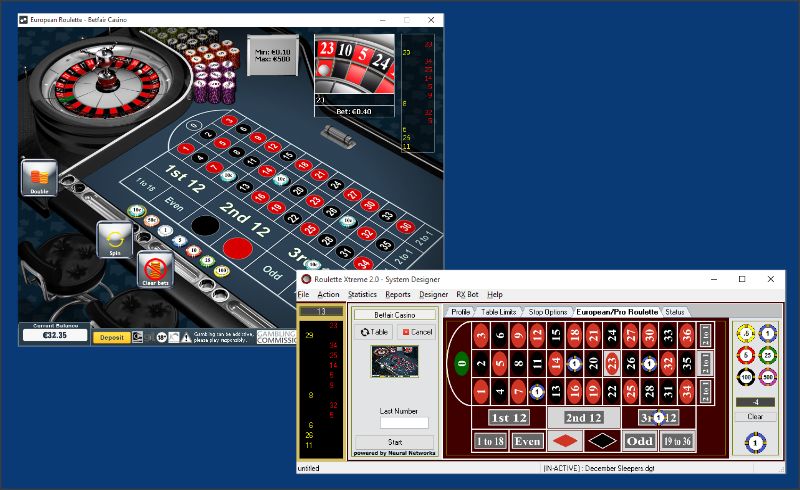Click the 19 to 36 button in Roulette Xtreme
Screen dimensions: 800x490
point(677,441)
